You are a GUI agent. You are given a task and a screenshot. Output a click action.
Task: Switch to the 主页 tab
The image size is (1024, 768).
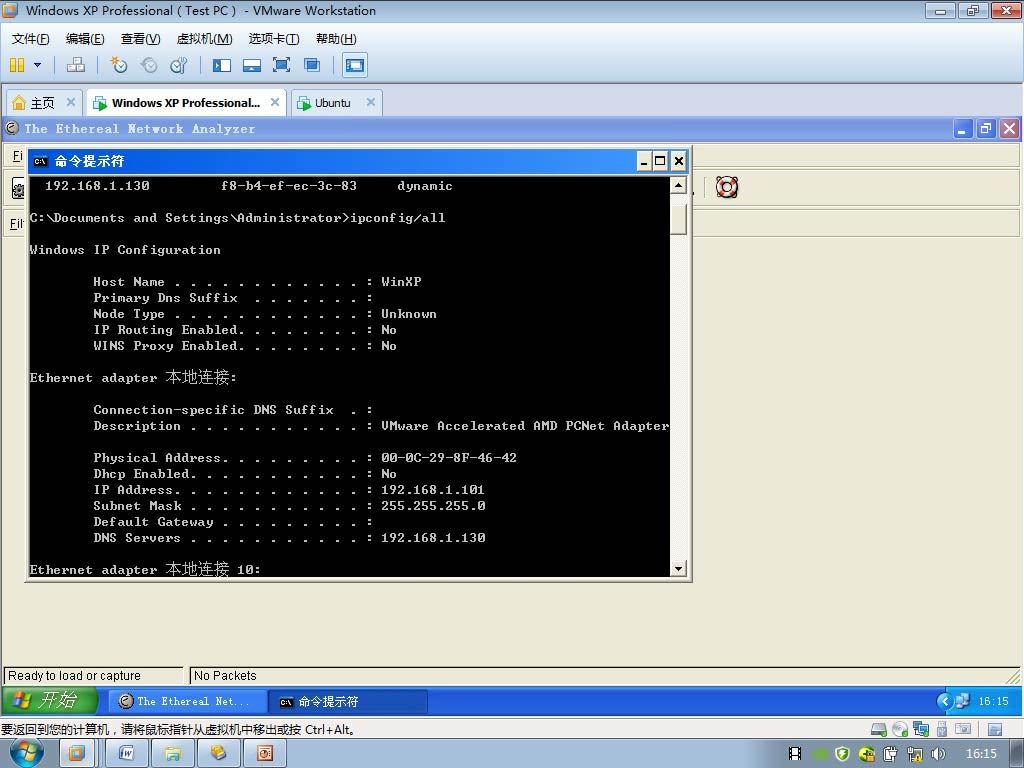click(x=42, y=103)
